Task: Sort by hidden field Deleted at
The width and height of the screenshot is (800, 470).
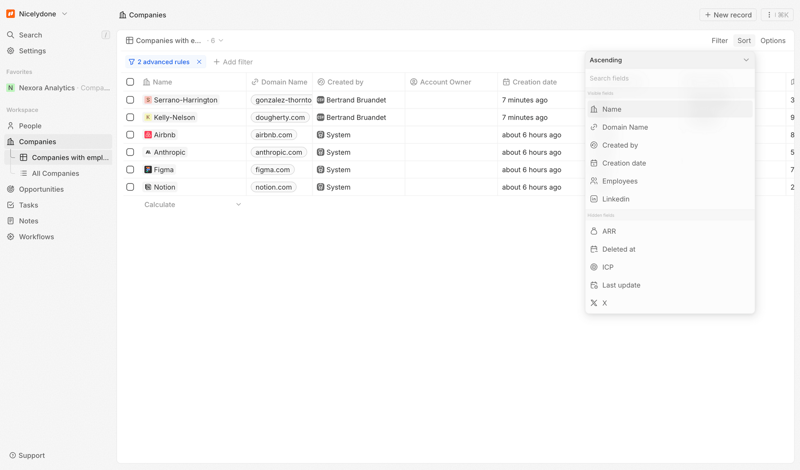Action: tap(669, 249)
